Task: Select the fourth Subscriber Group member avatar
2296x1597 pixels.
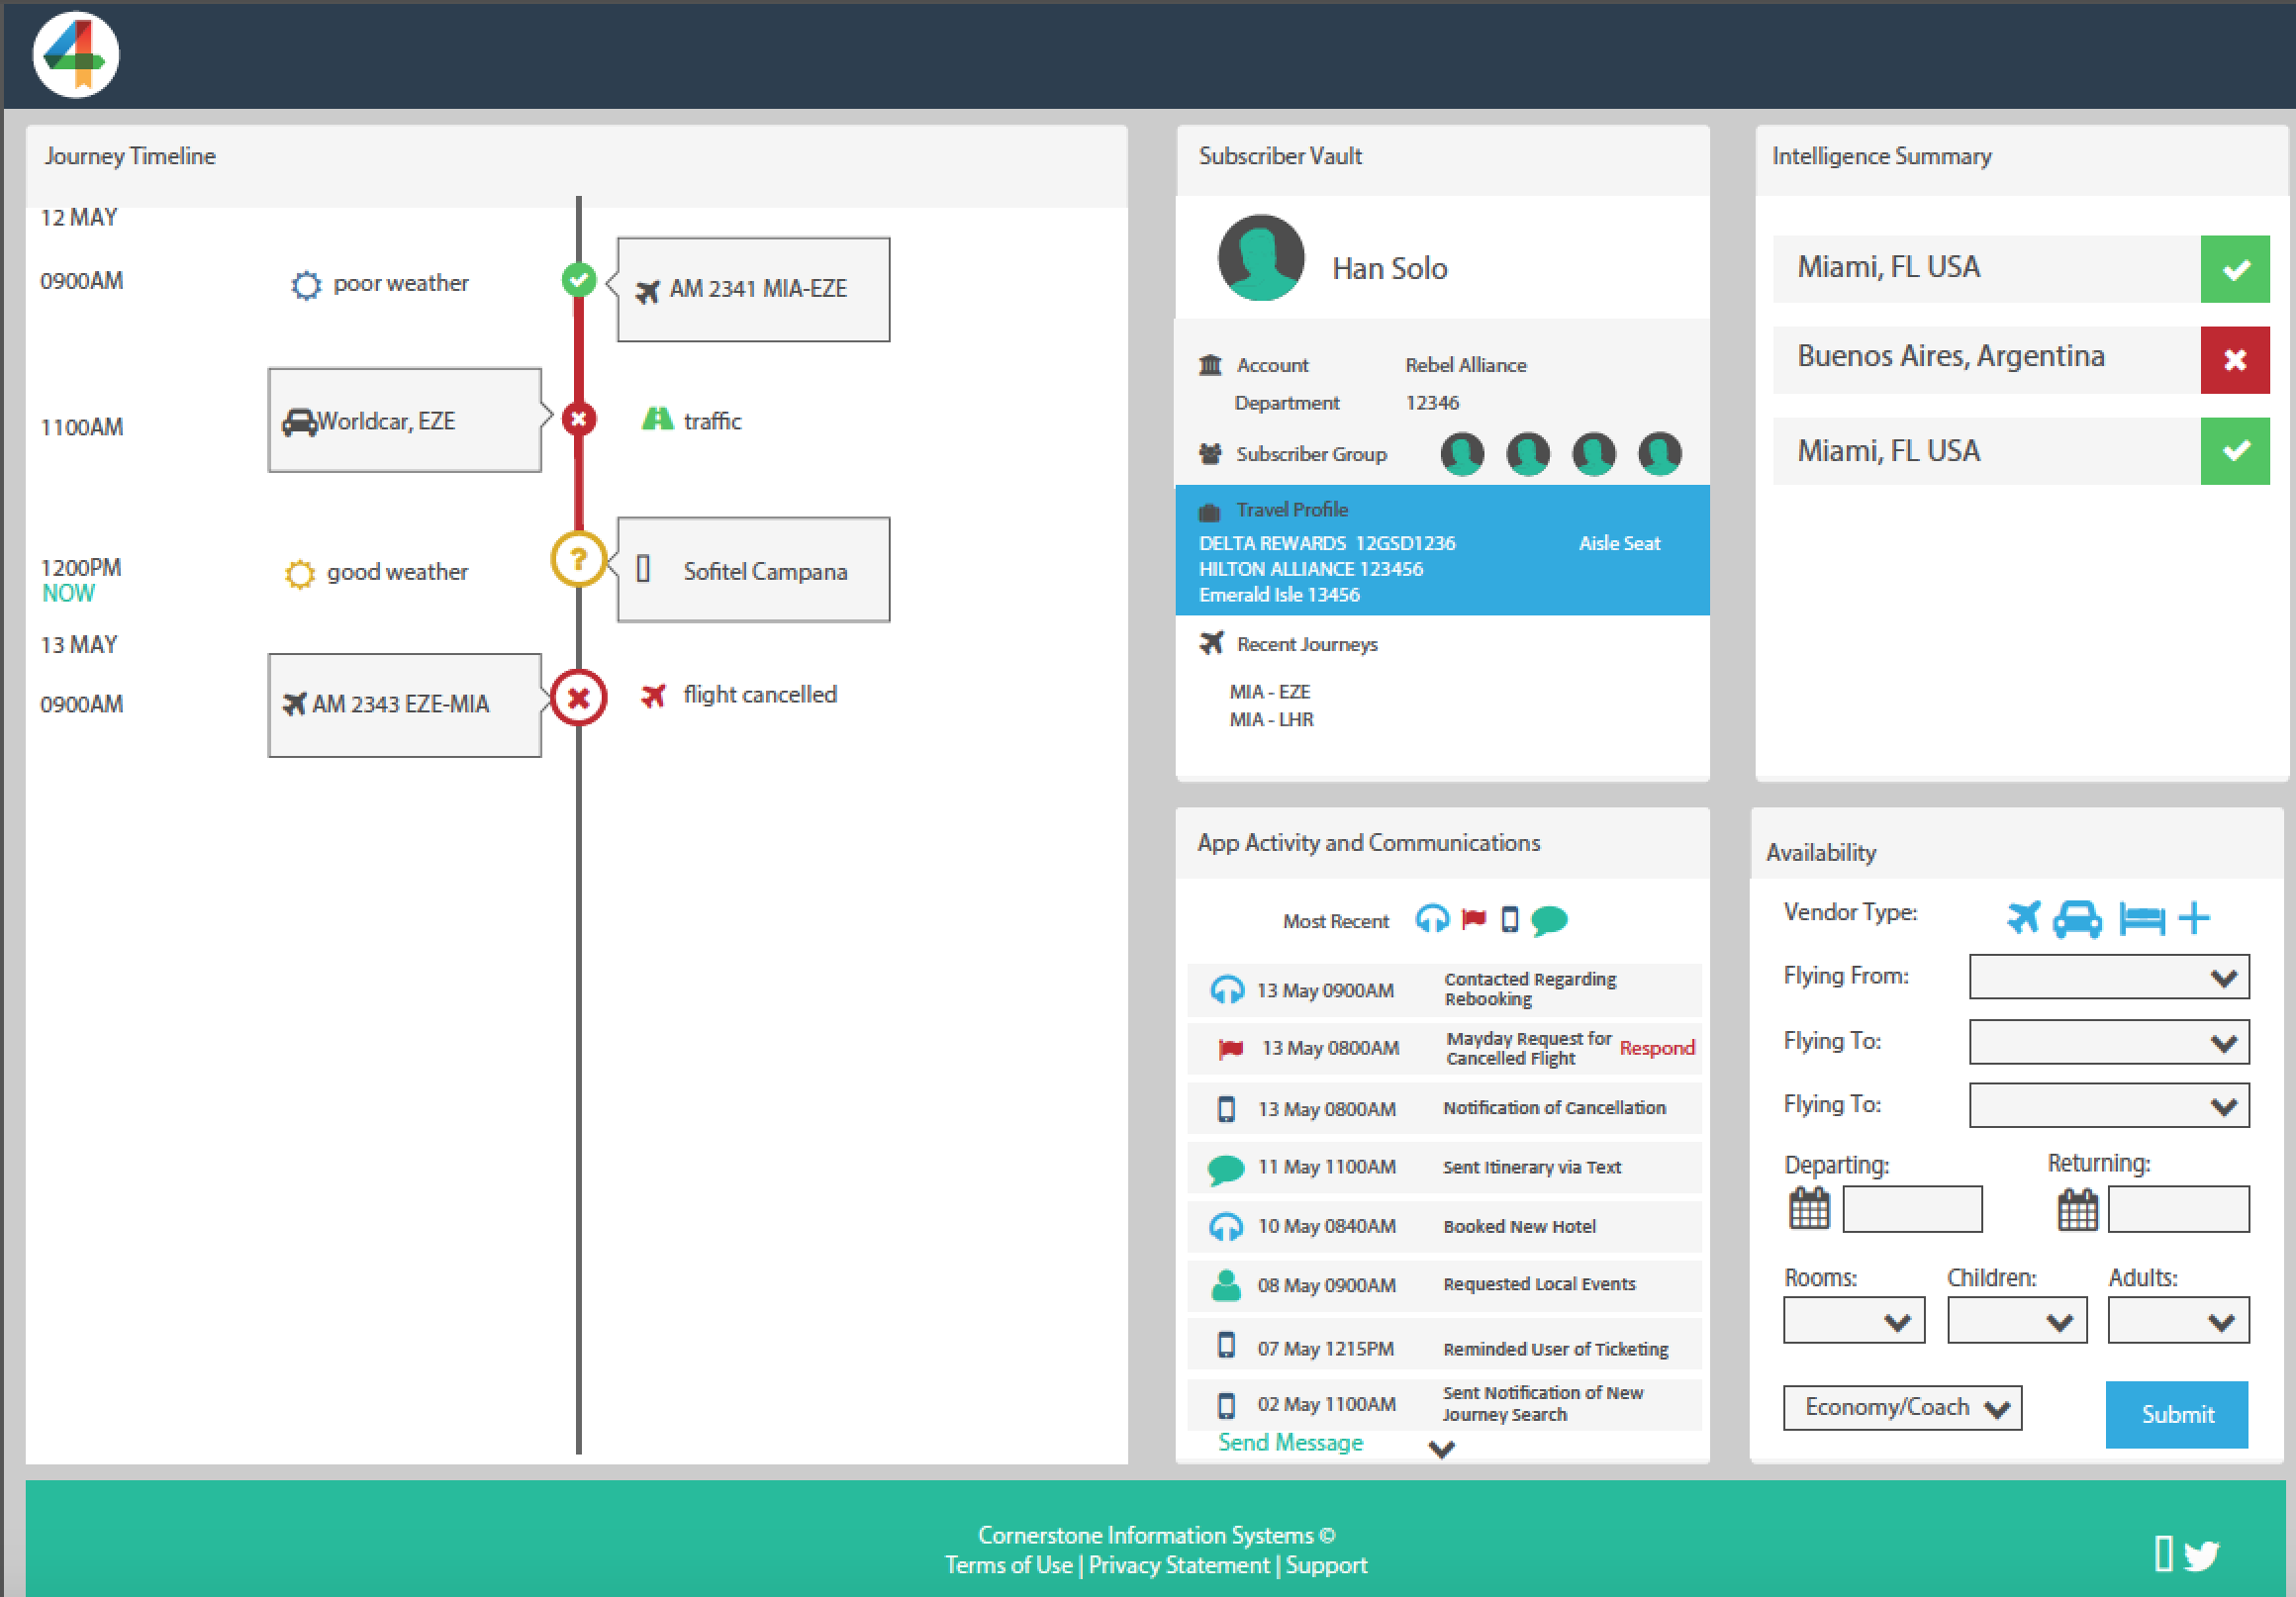Action: click(1660, 454)
